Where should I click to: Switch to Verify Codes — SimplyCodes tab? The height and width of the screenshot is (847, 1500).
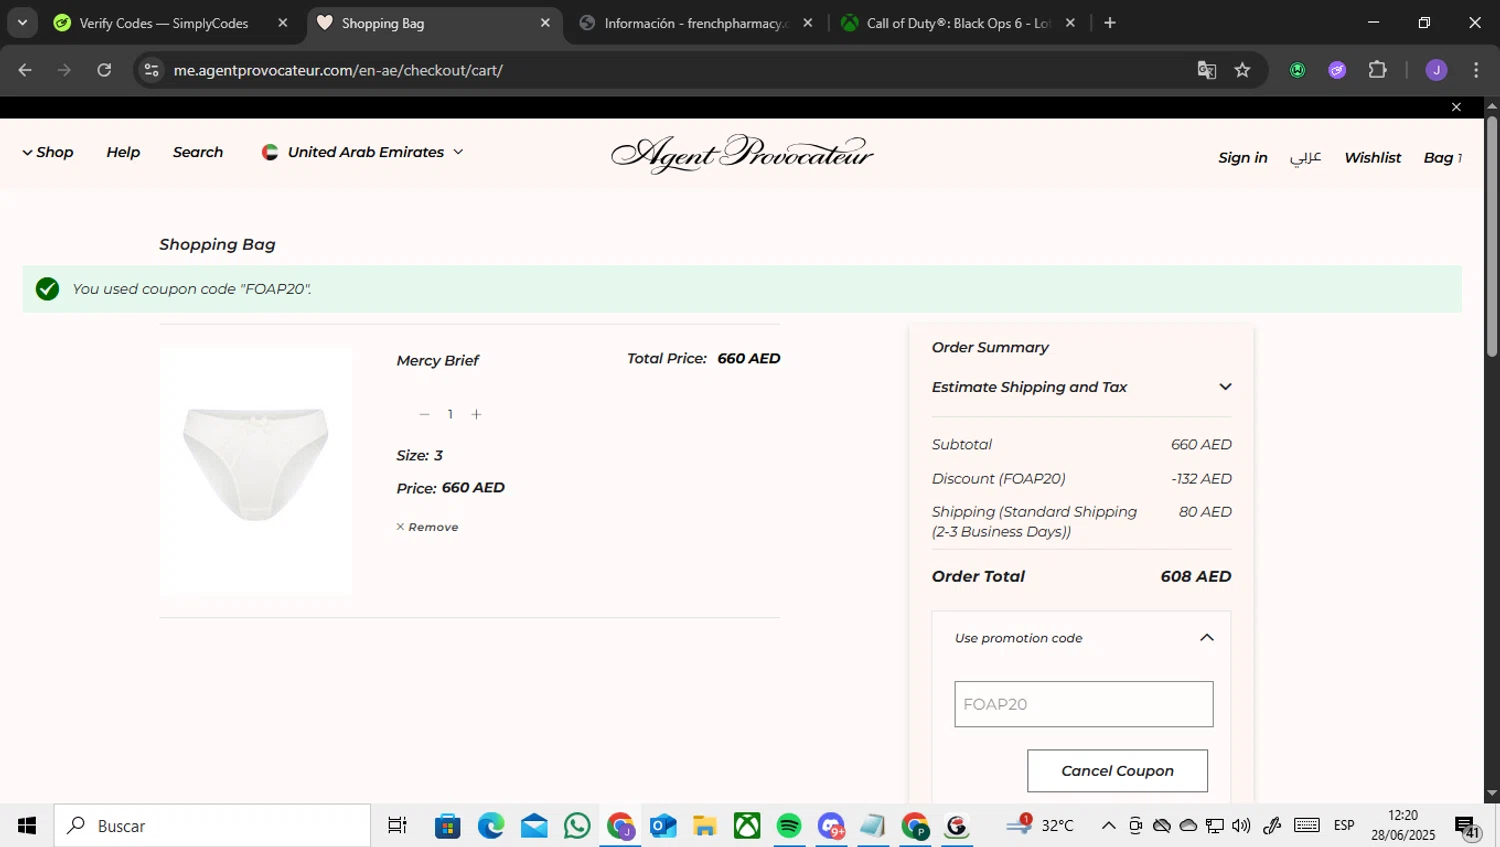(x=163, y=23)
